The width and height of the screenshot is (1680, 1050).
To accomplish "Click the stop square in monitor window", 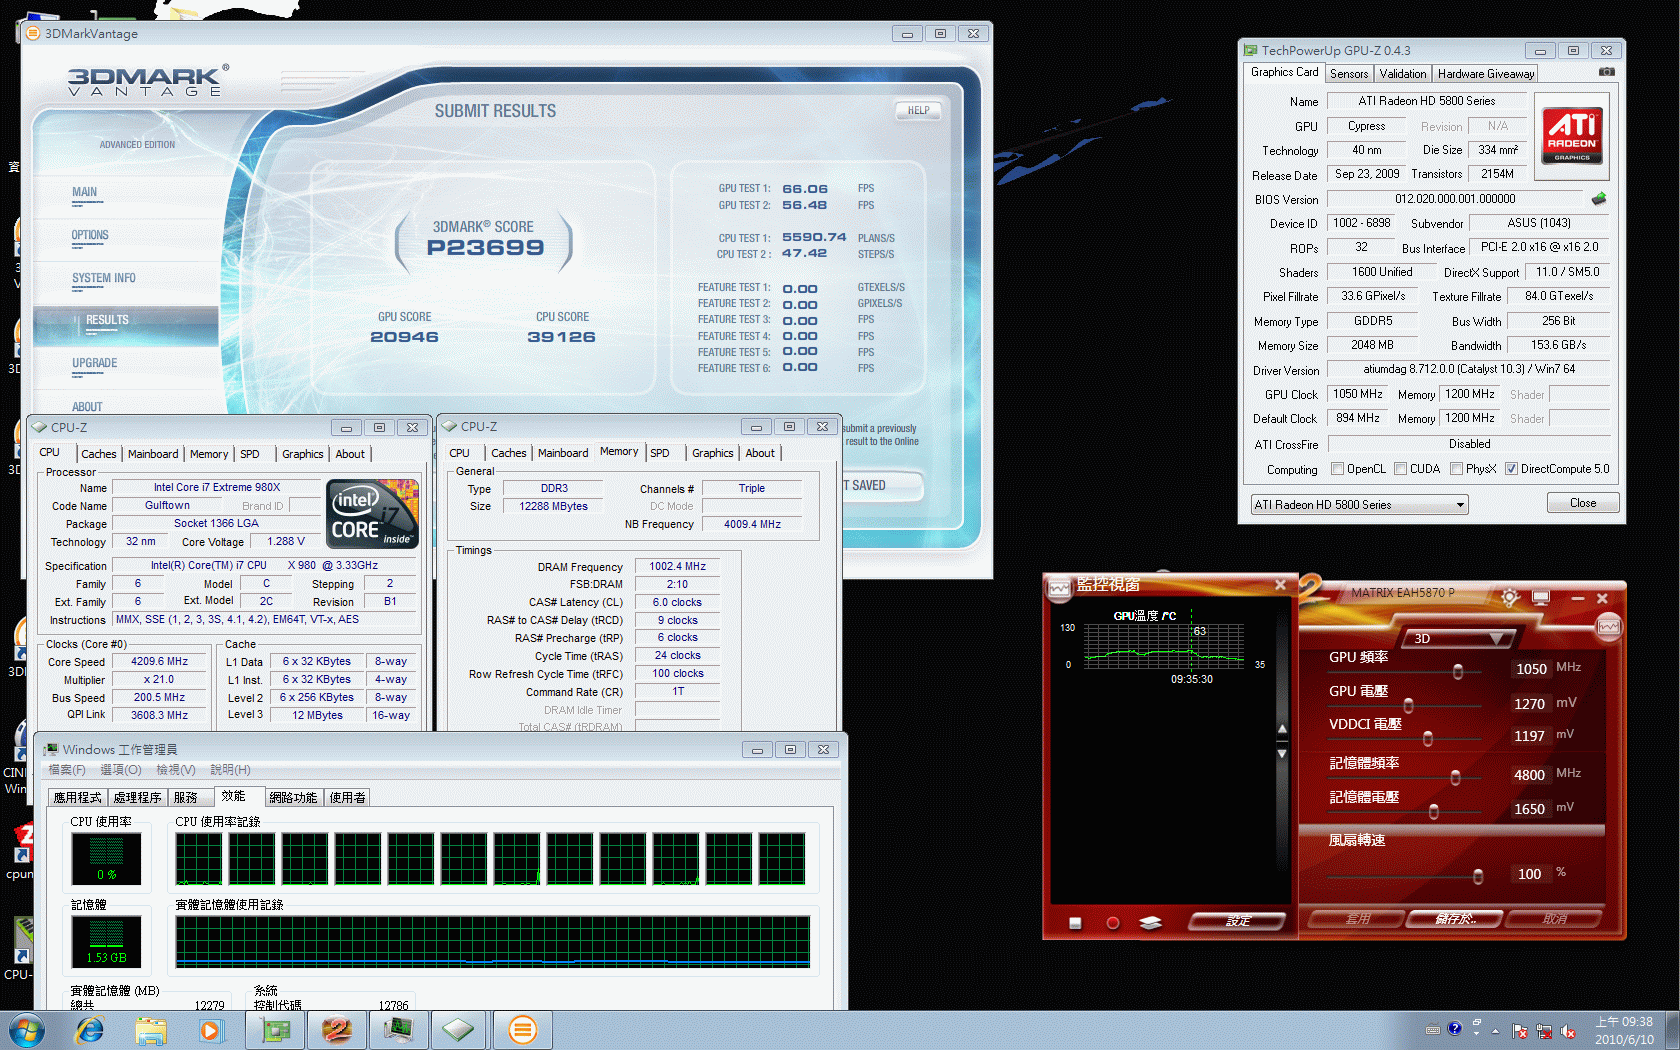I will (1075, 923).
